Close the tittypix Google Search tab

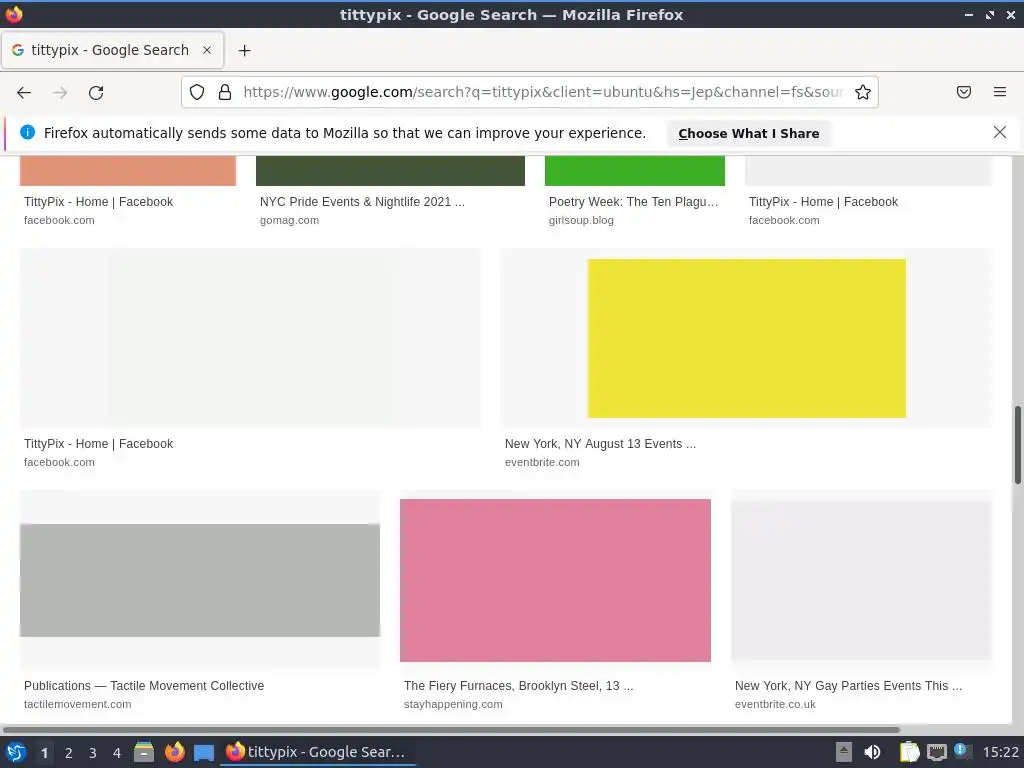click(x=206, y=50)
